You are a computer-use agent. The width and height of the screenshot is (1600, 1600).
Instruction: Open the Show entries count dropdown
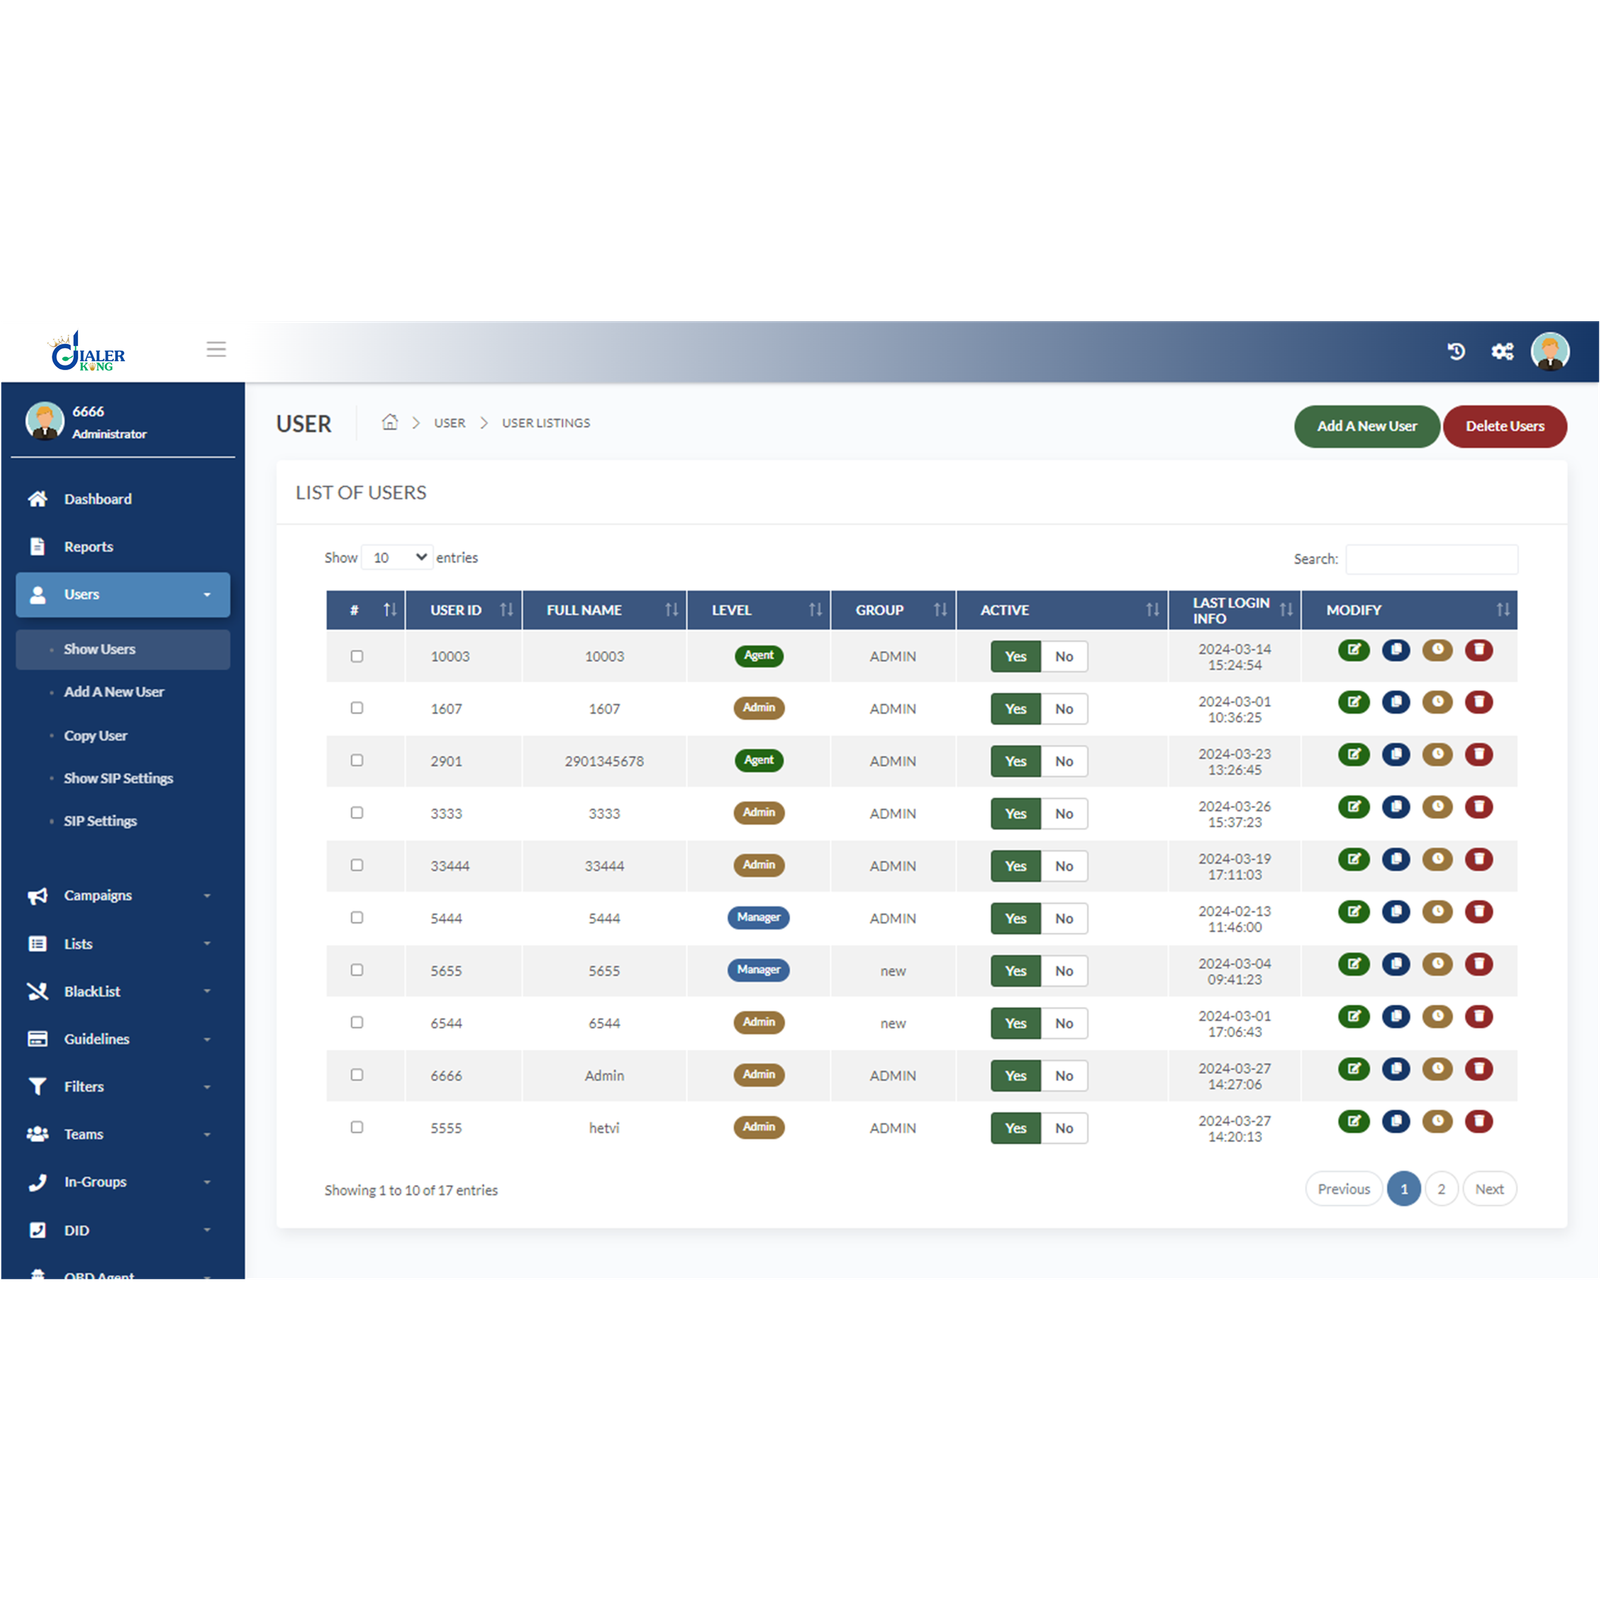pyautogui.click(x=398, y=557)
